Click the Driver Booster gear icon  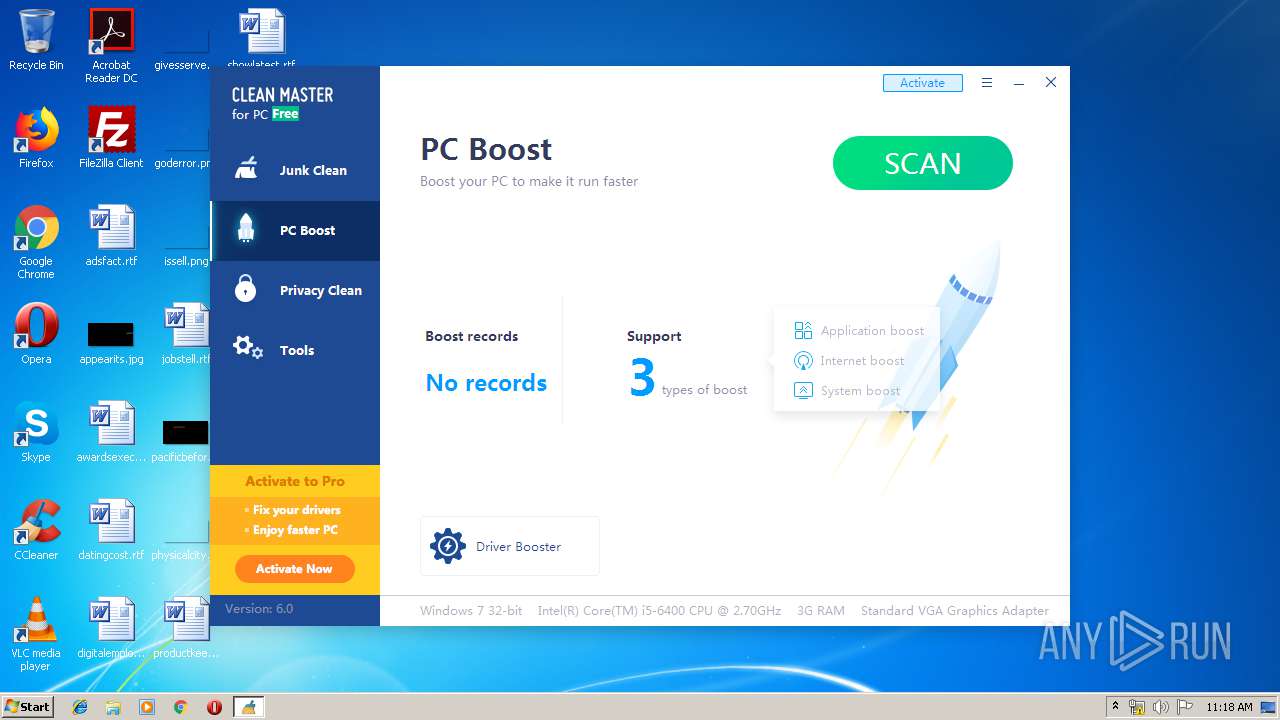click(447, 546)
